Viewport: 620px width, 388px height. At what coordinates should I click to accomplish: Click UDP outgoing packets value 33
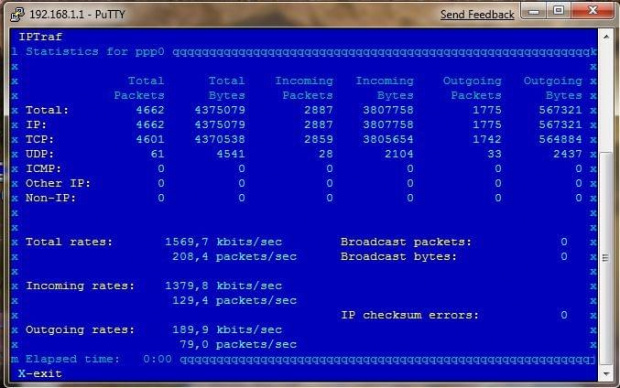[x=494, y=154]
